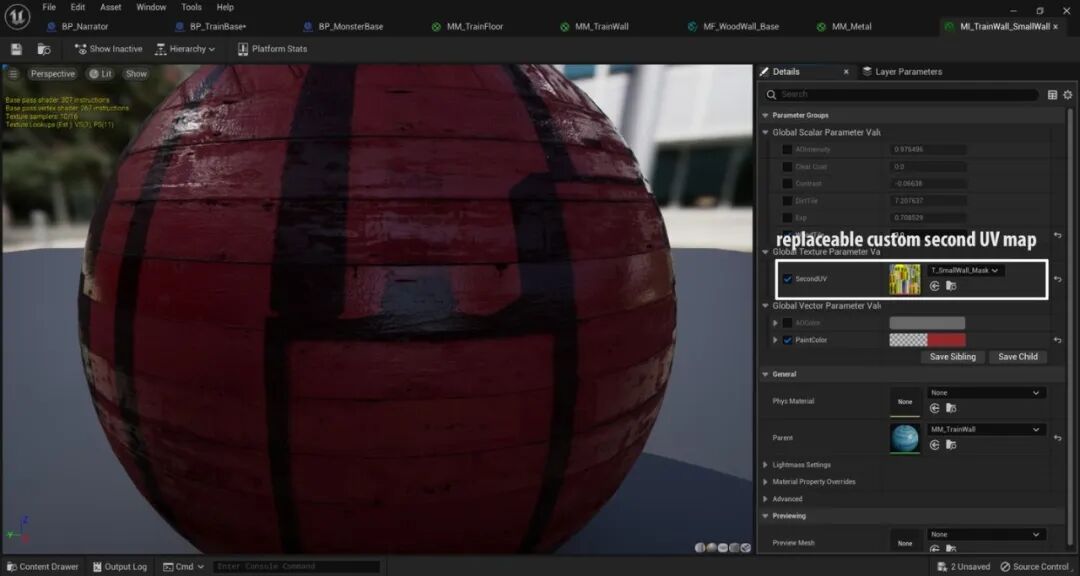Close the Details panel tab

click(x=846, y=72)
